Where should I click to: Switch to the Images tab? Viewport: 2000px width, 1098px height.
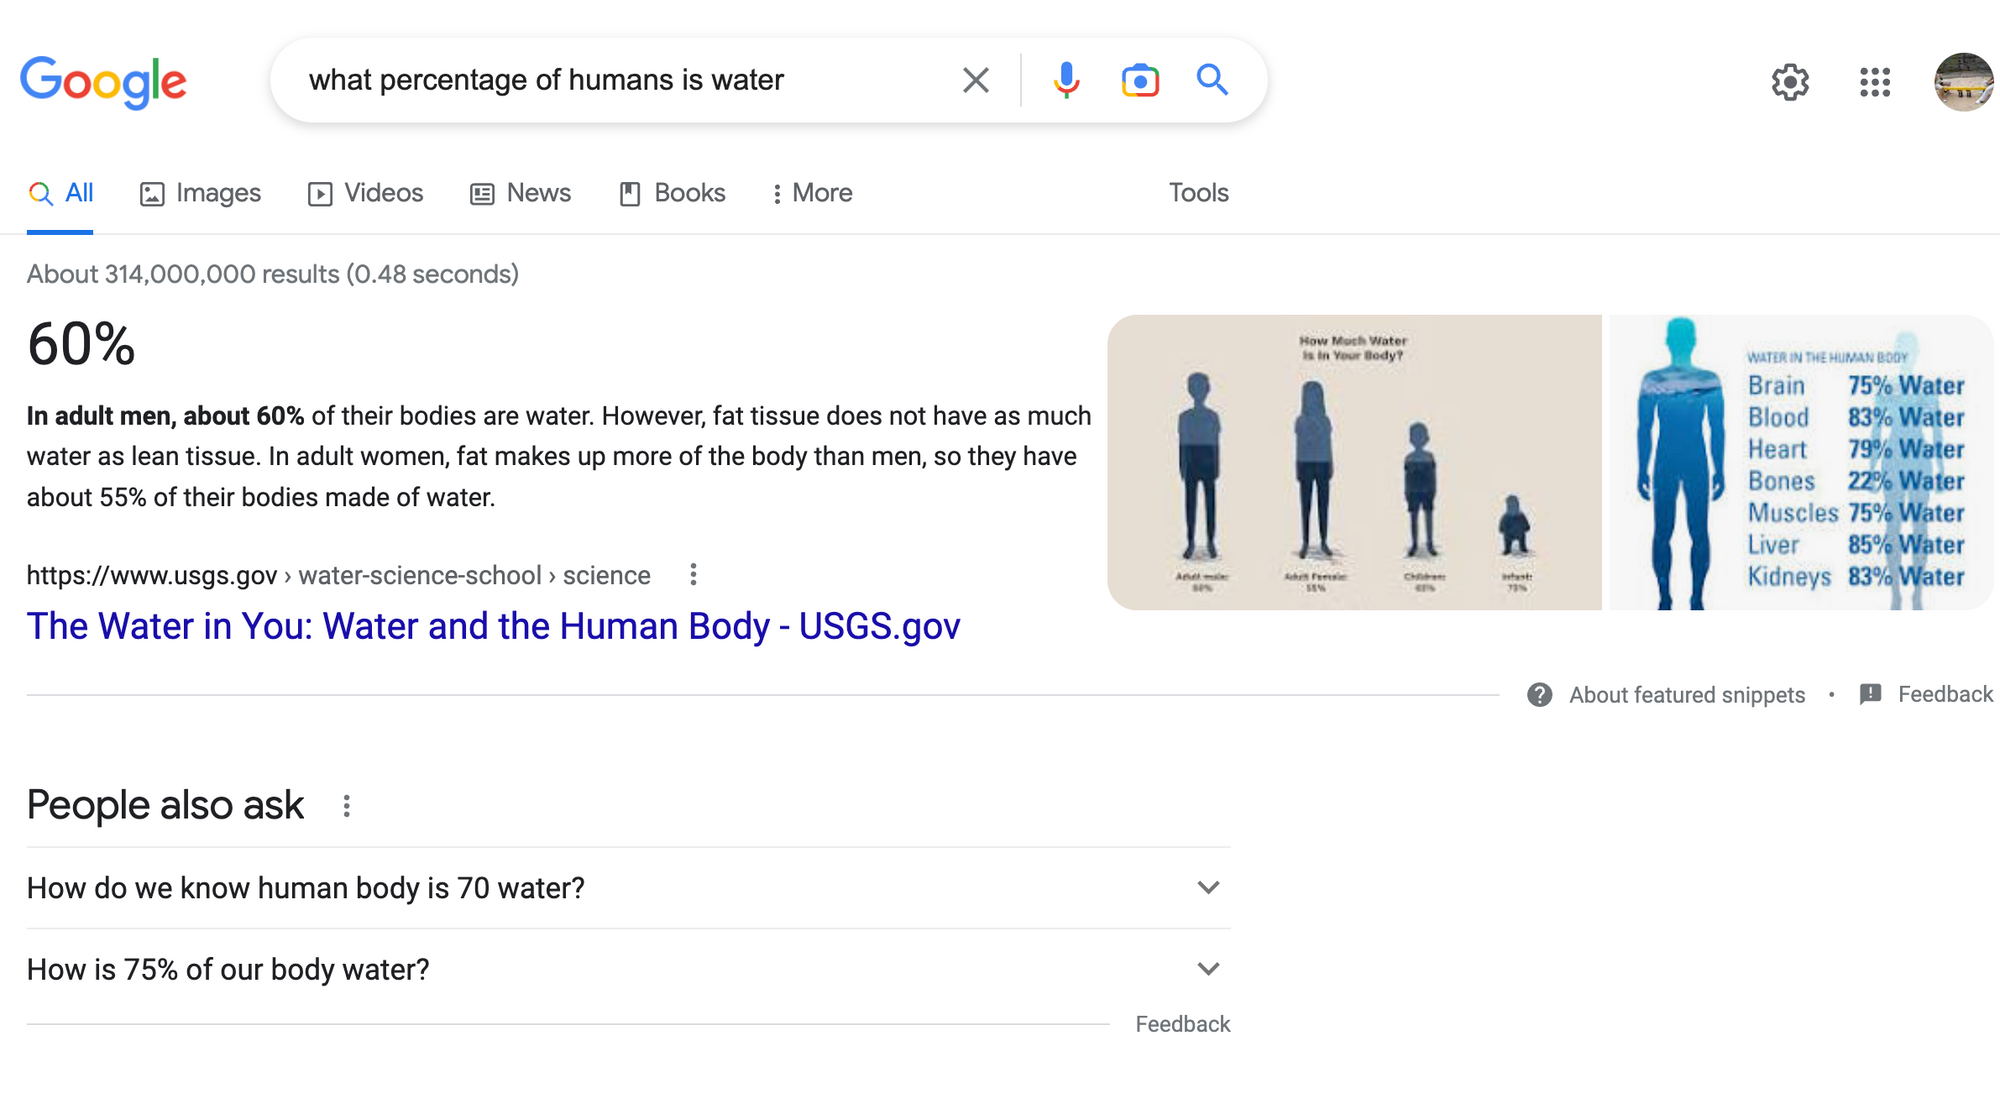coord(200,193)
